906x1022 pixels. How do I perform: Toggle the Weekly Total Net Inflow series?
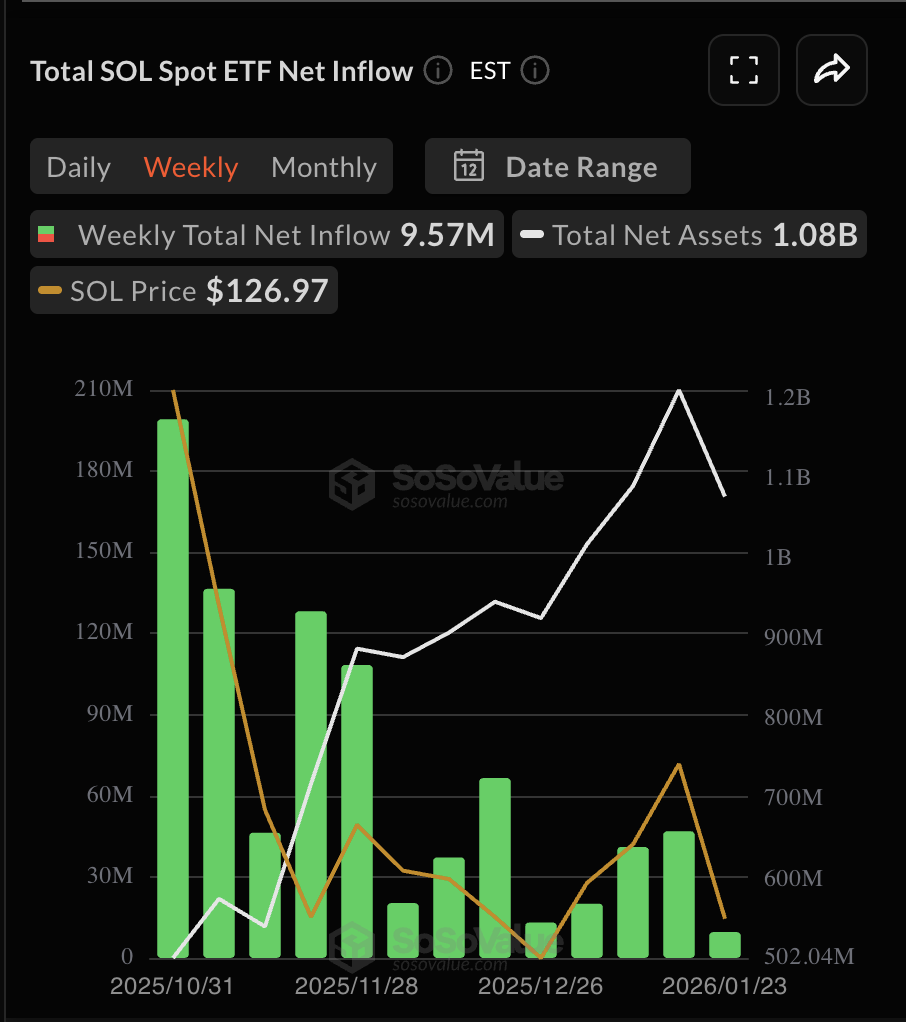(x=266, y=235)
